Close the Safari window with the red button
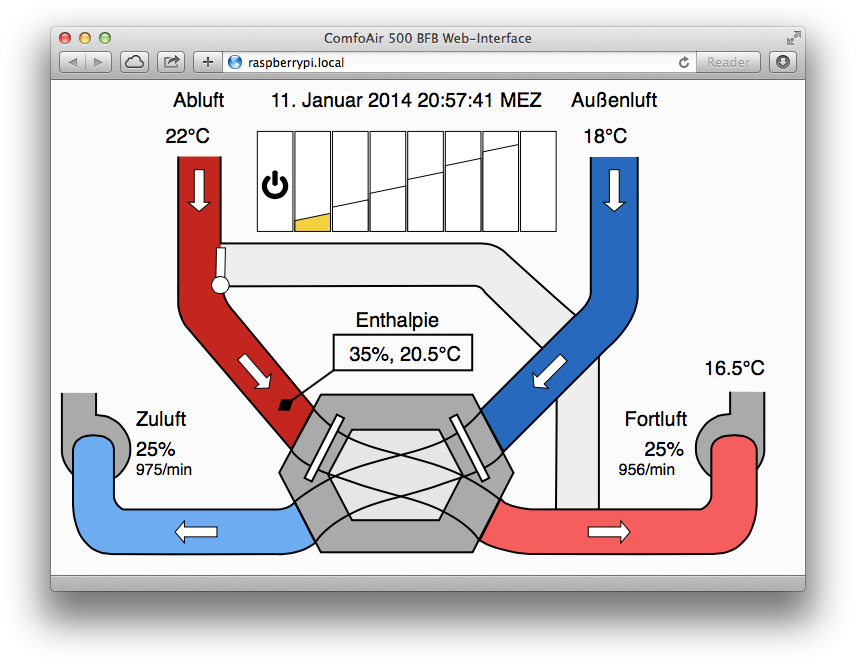 click(65, 38)
